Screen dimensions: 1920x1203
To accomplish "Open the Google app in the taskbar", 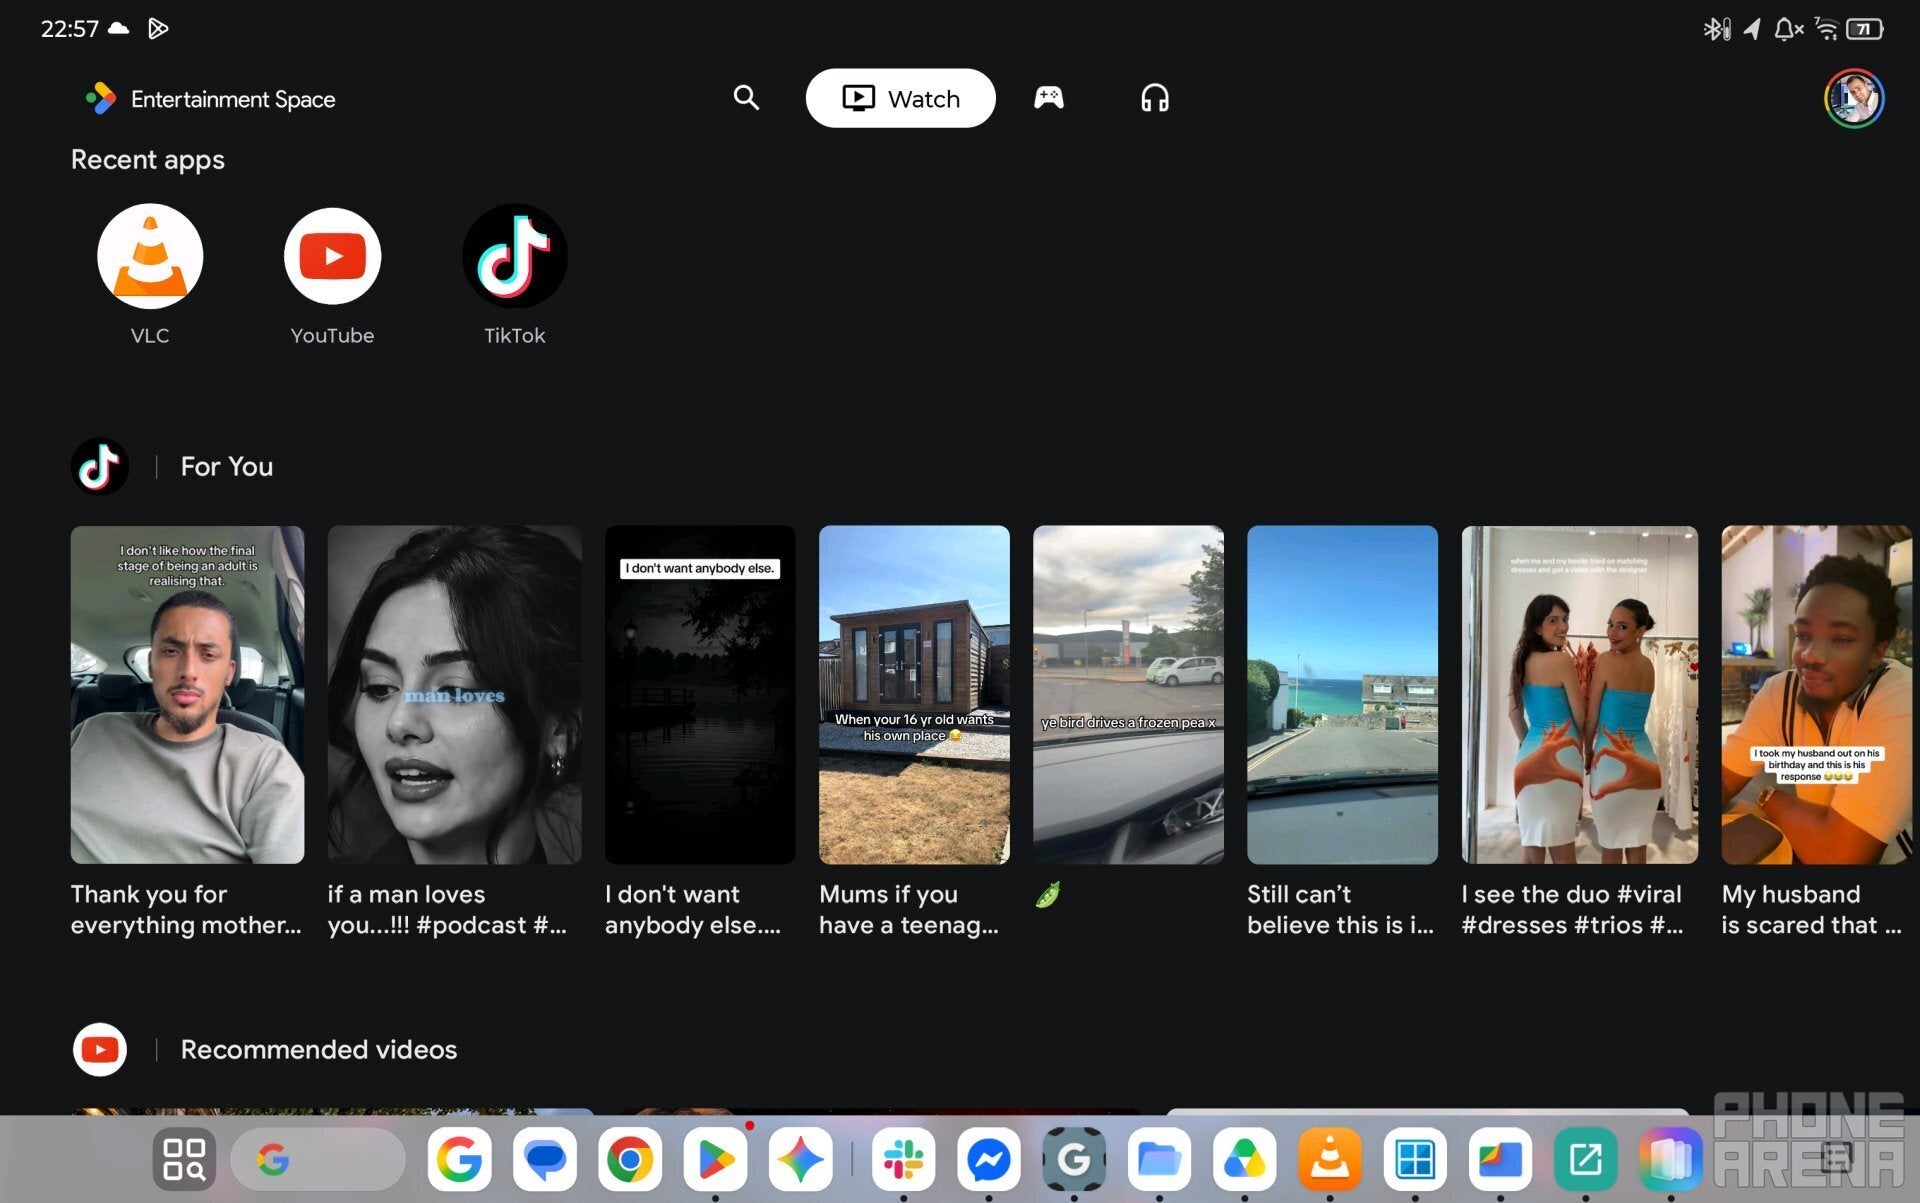I will 459,1159.
